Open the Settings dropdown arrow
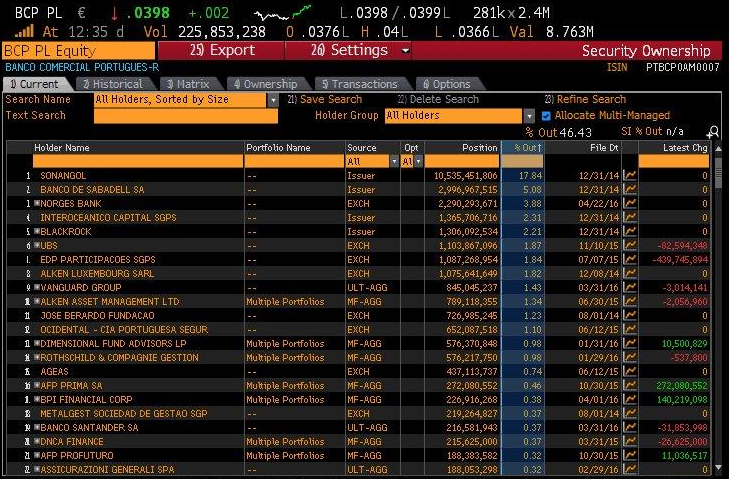729x479 pixels. point(405,50)
